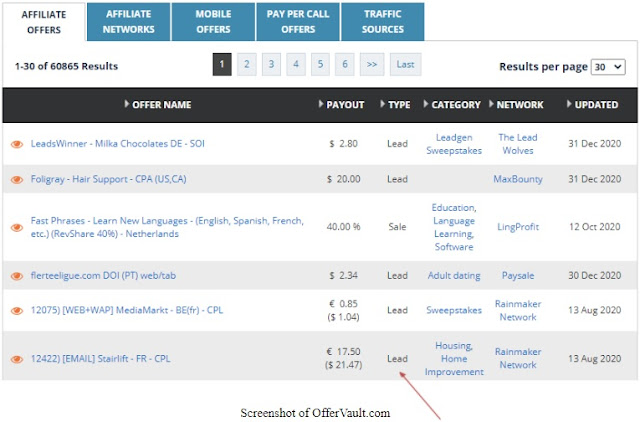
Task: Click the eye icon beside Stairlift FR offer
Action: tap(17, 359)
